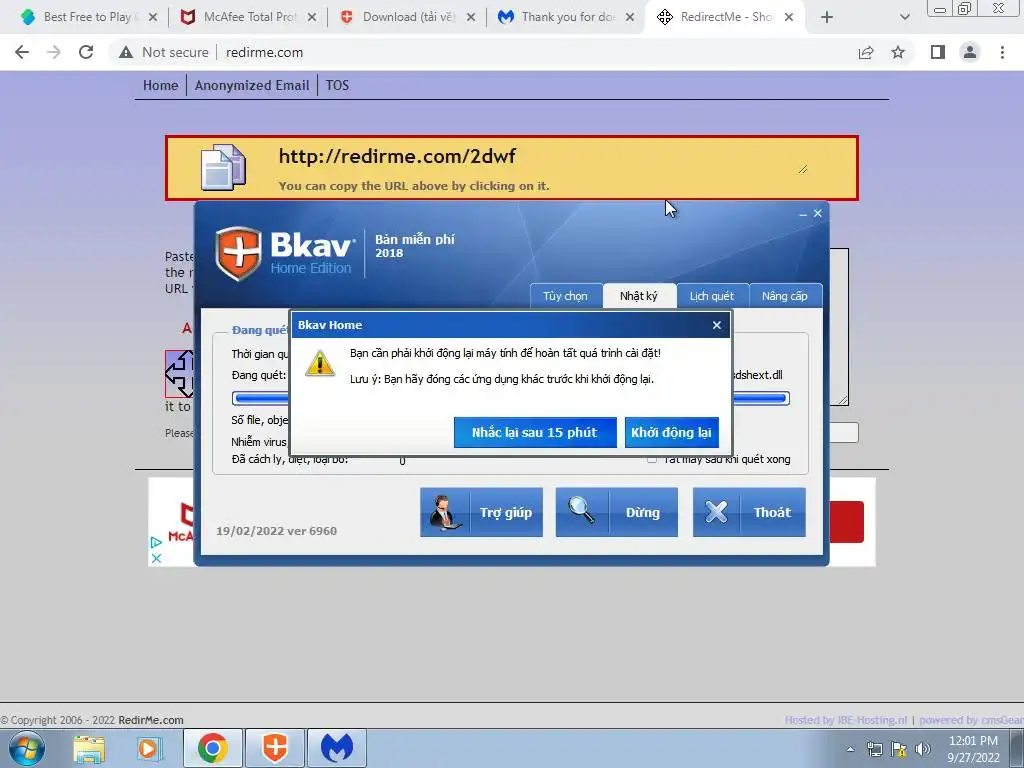Close the ad with X icon
Image resolution: width=1024 pixels, height=768 pixels.
(156, 558)
